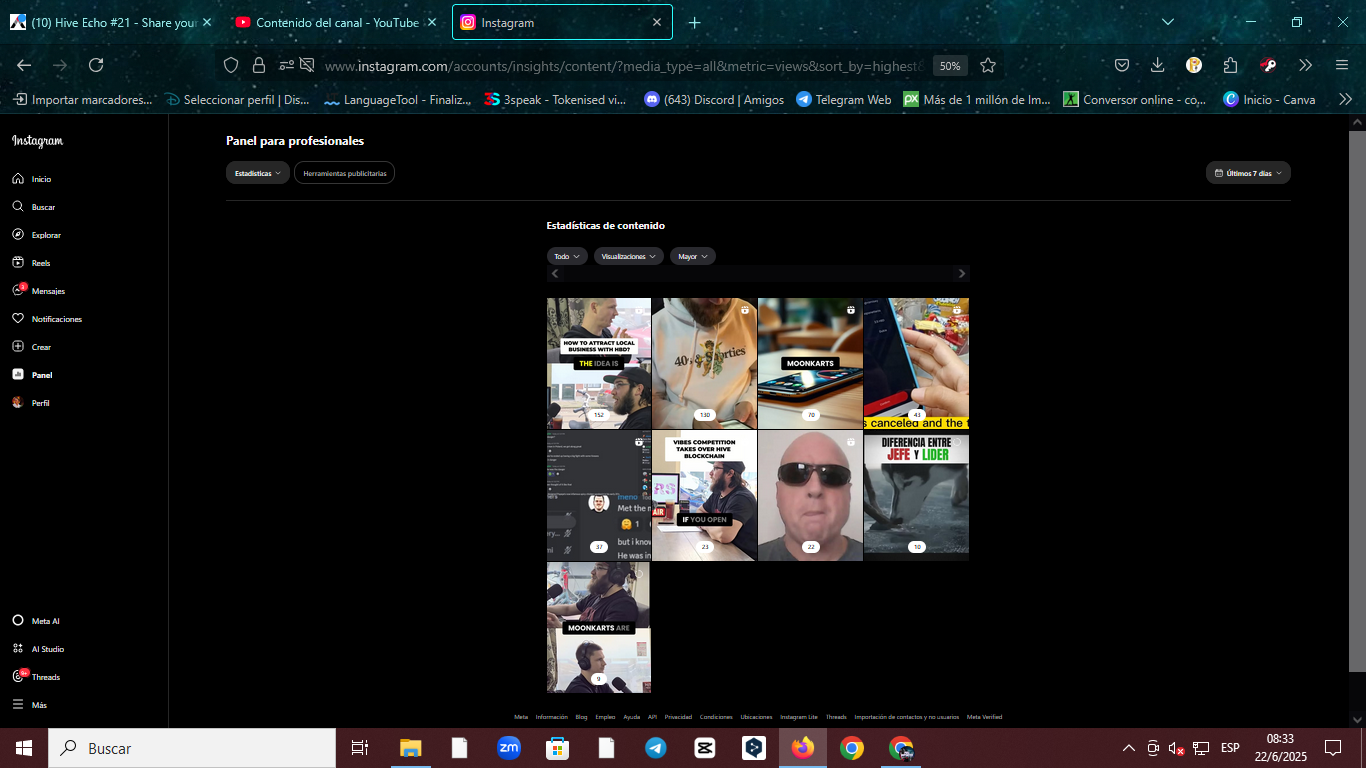Open the Más hamburger menu
The height and width of the screenshot is (768, 1366).
(x=18, y=705)
